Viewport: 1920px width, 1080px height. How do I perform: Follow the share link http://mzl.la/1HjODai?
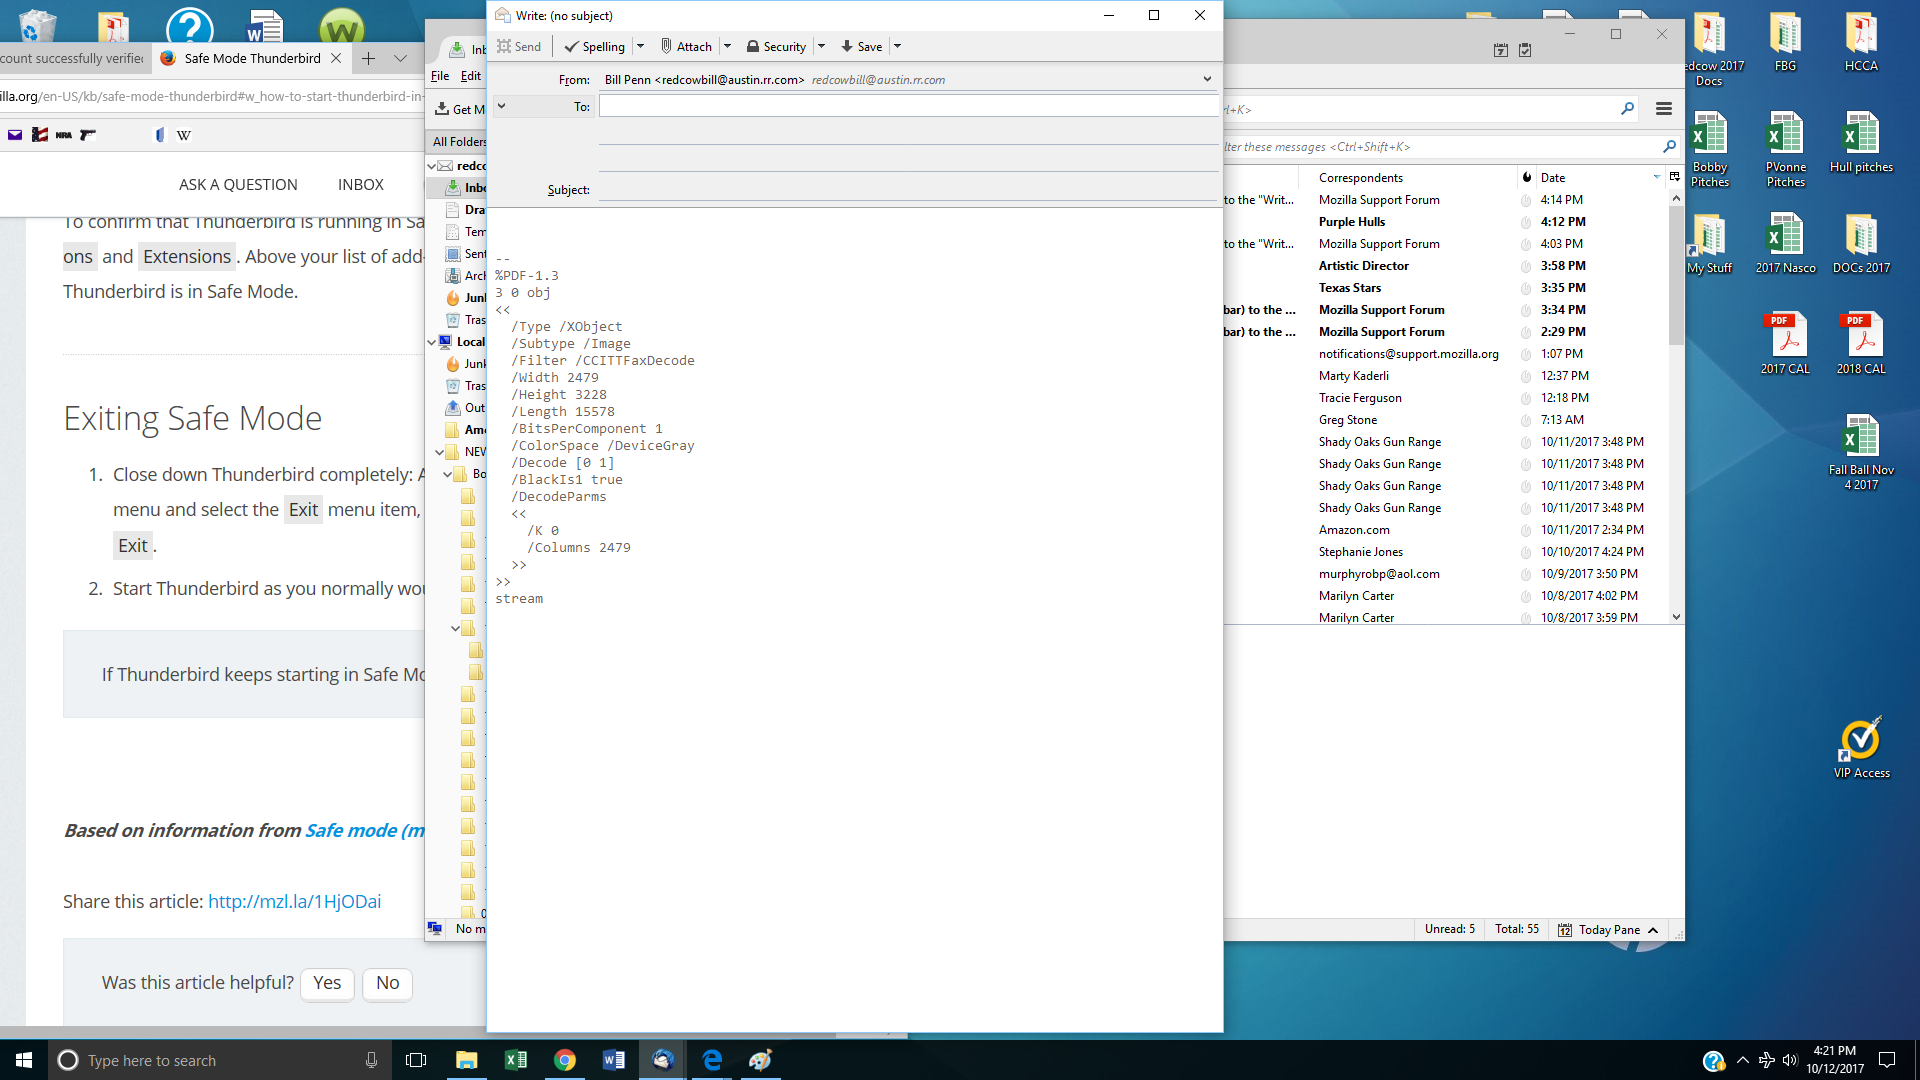(294, 901)
